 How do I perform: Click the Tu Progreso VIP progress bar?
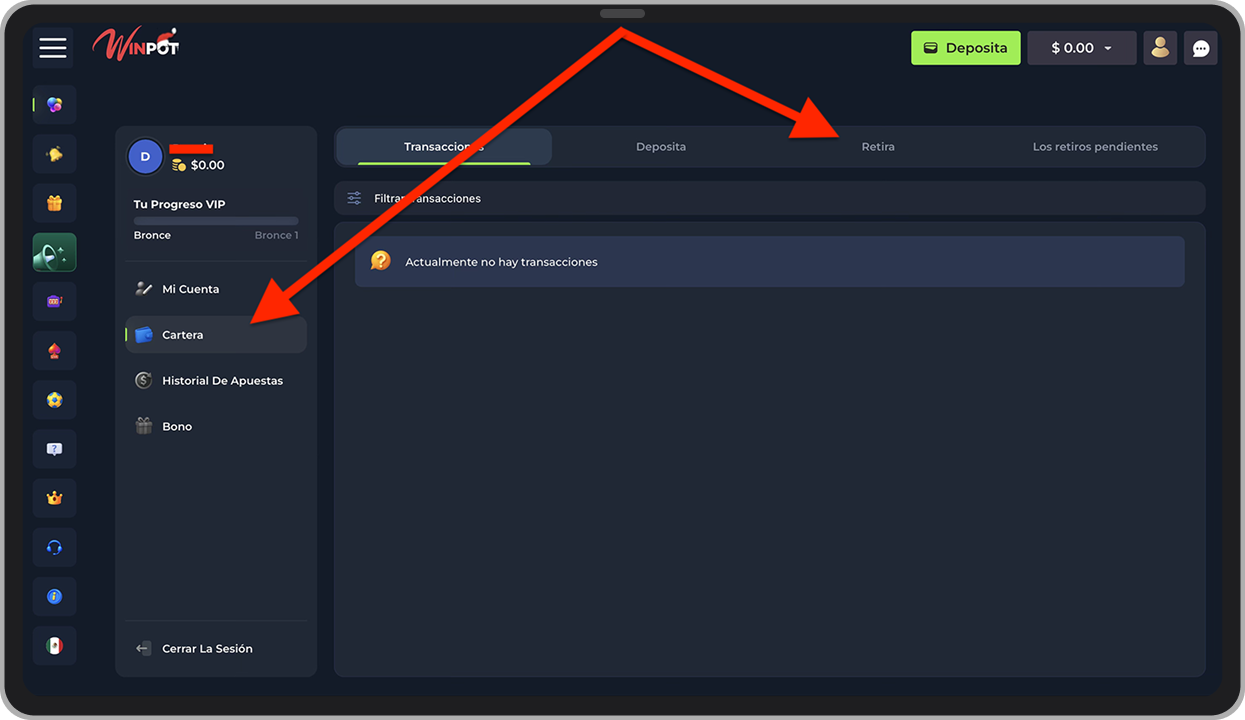click(x=216, y=221)
